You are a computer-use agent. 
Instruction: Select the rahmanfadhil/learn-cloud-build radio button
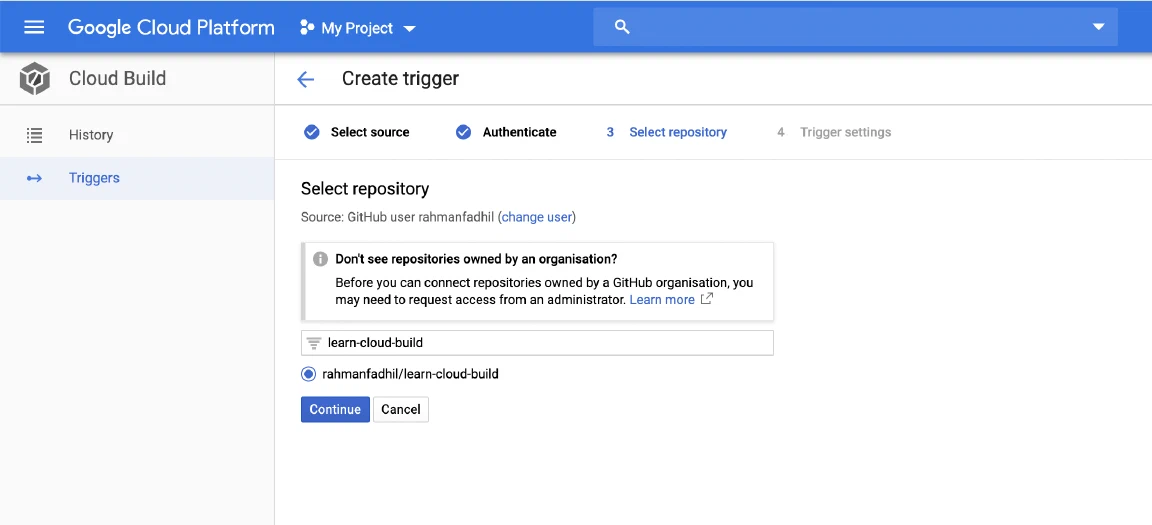click(x=309, y=374)
